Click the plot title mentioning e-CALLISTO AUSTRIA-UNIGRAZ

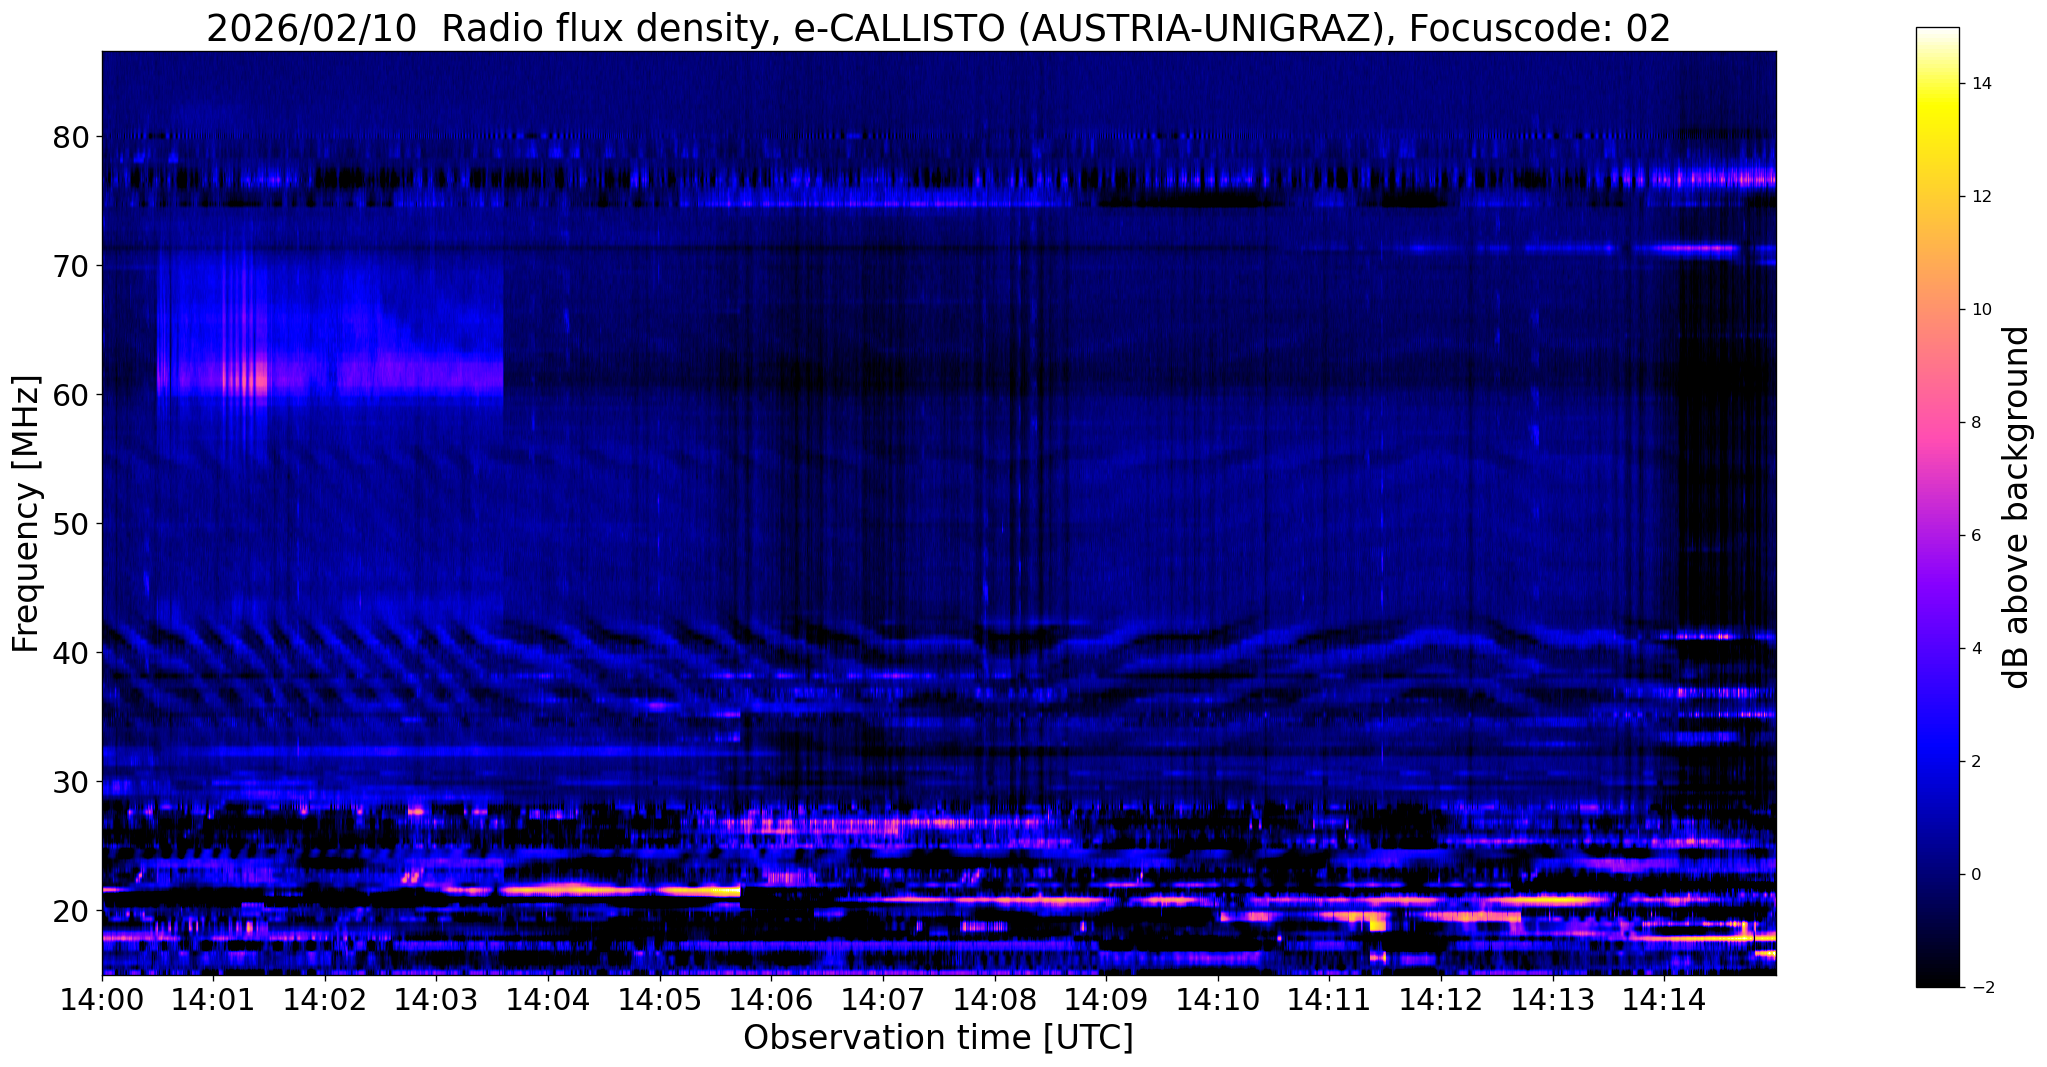(x=938, y=29)
